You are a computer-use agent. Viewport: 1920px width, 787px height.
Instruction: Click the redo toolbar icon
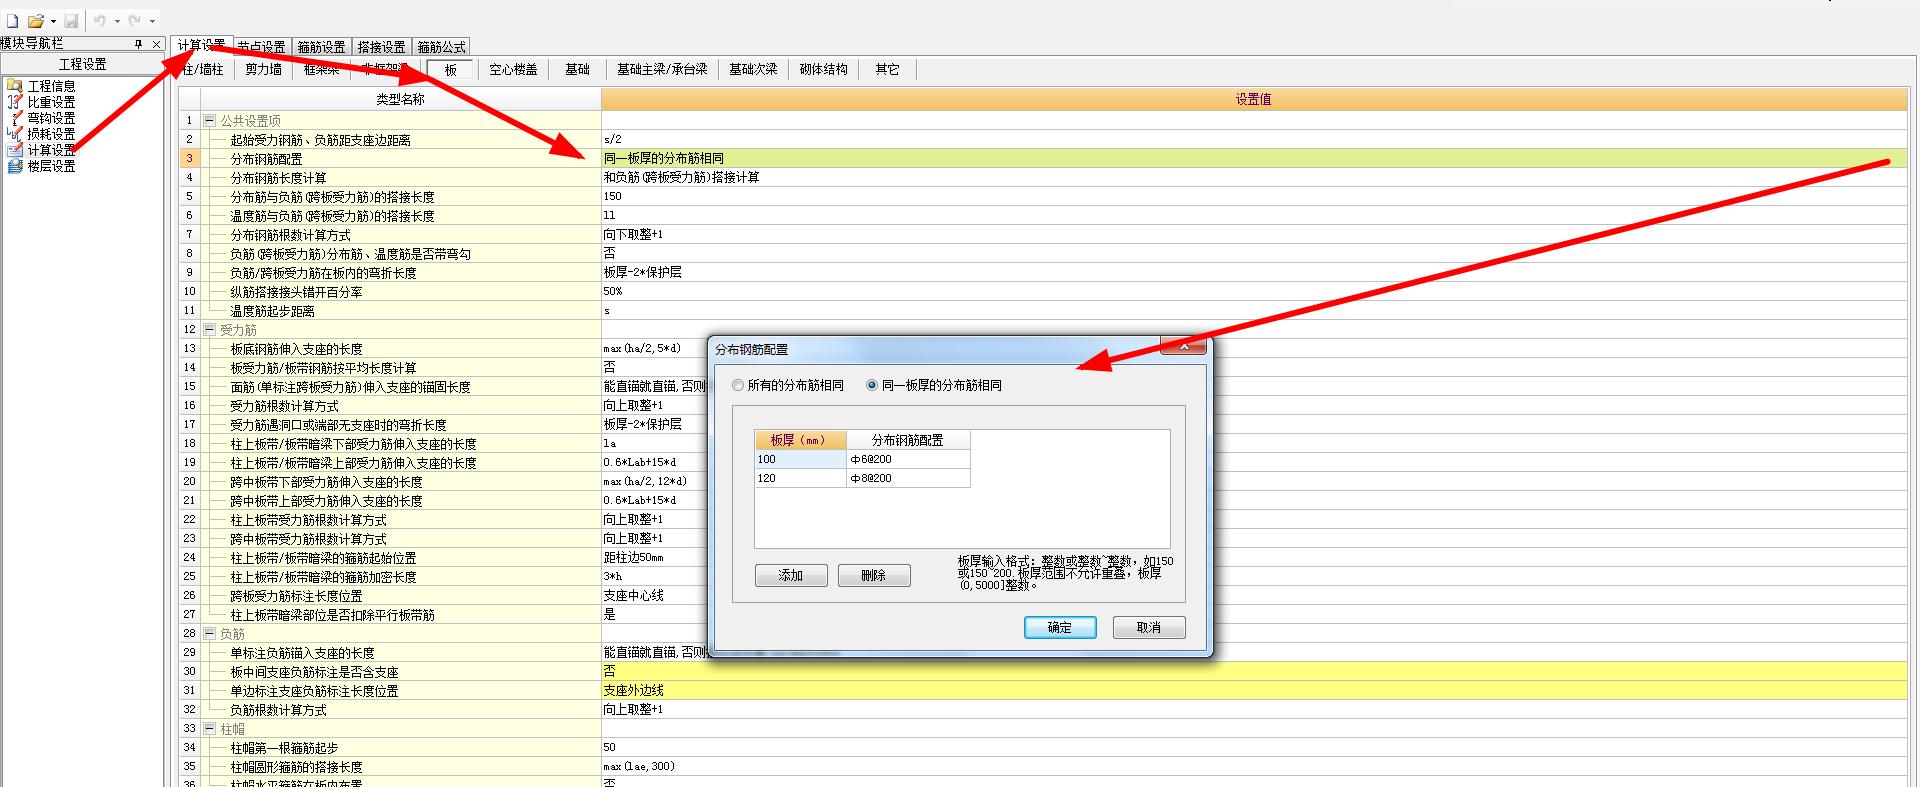[135, 21]
